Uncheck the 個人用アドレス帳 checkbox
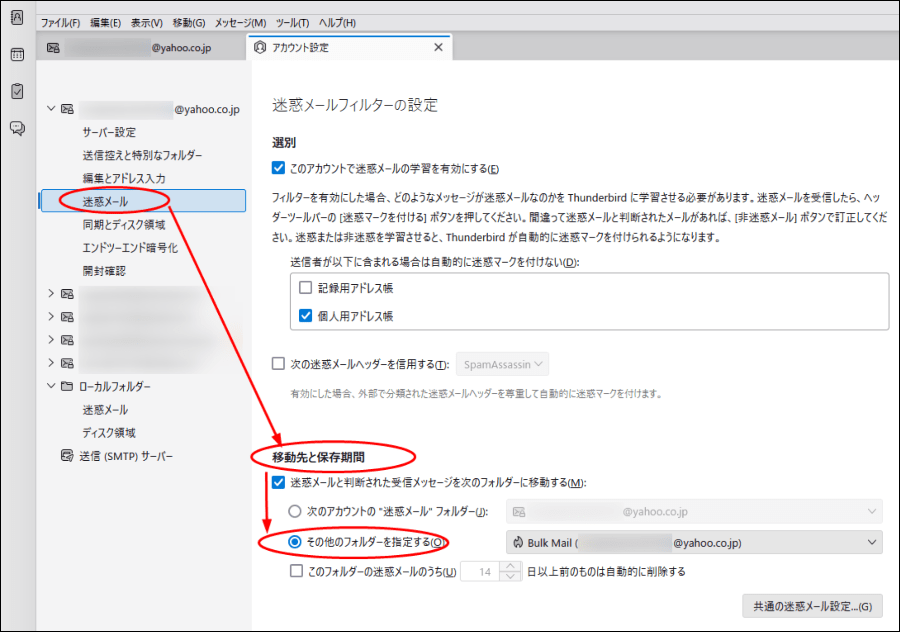900x632 pixels. point(305,315)
